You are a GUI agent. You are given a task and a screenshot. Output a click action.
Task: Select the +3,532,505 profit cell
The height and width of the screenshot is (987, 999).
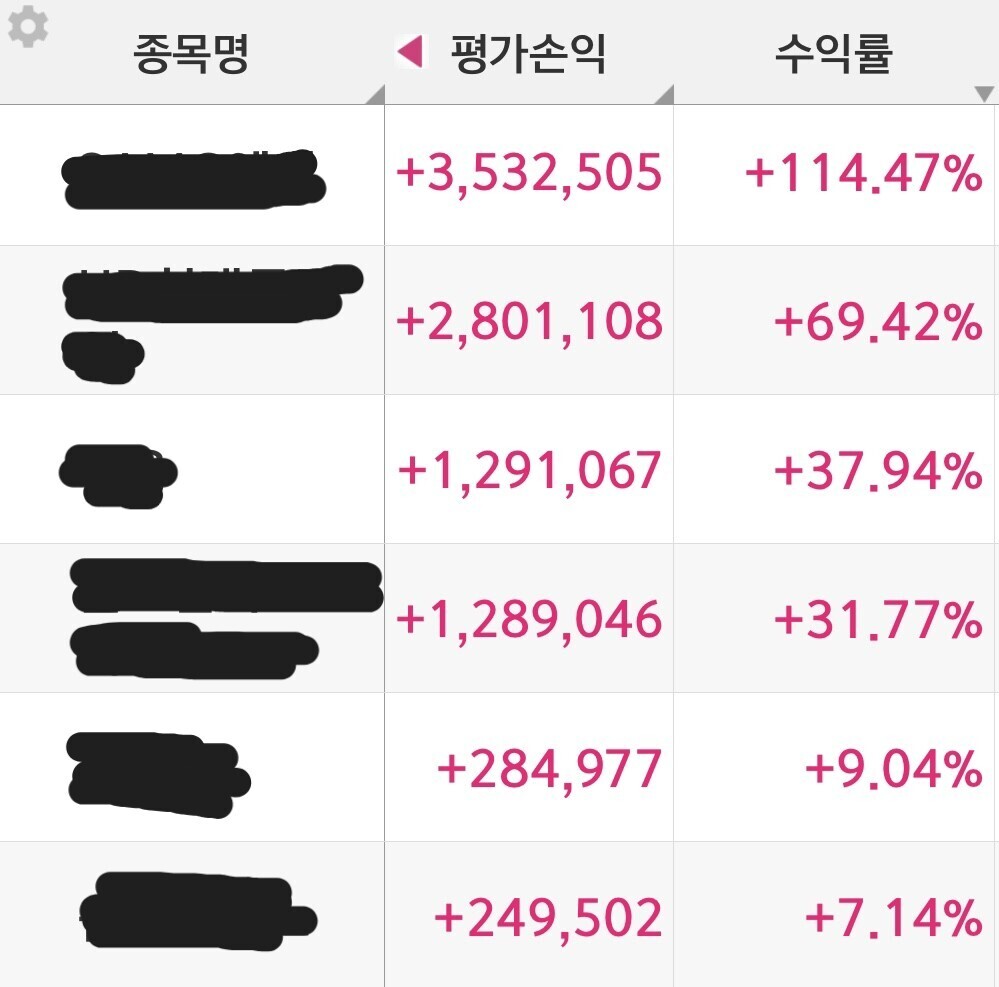click(529, 175)
